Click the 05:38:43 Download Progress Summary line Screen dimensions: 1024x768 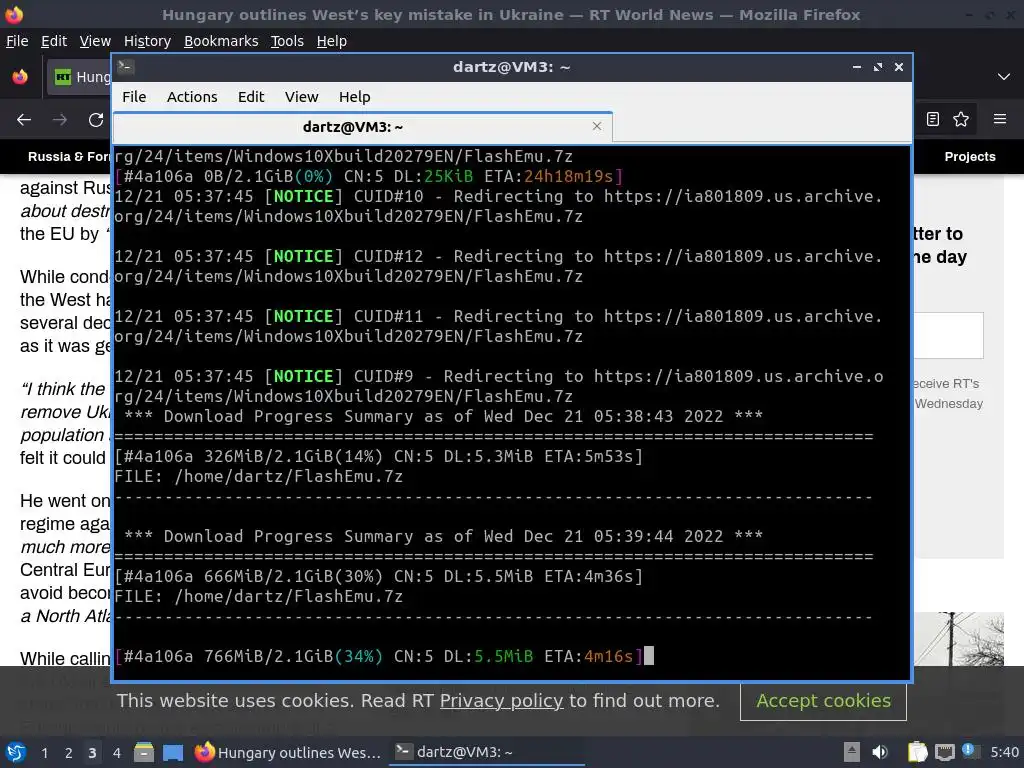click(443, 416)
